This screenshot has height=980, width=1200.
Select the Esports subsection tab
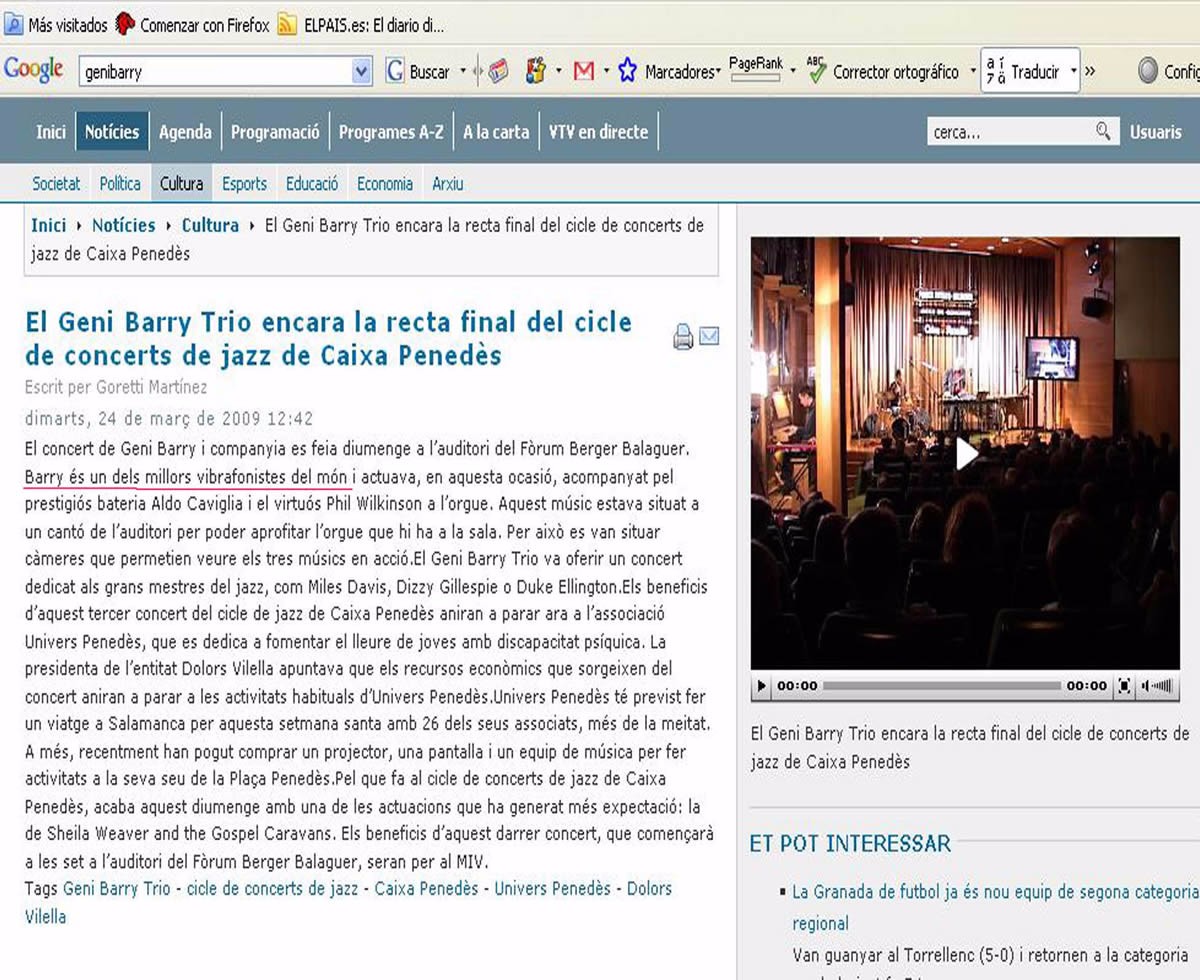click(244, 184)
